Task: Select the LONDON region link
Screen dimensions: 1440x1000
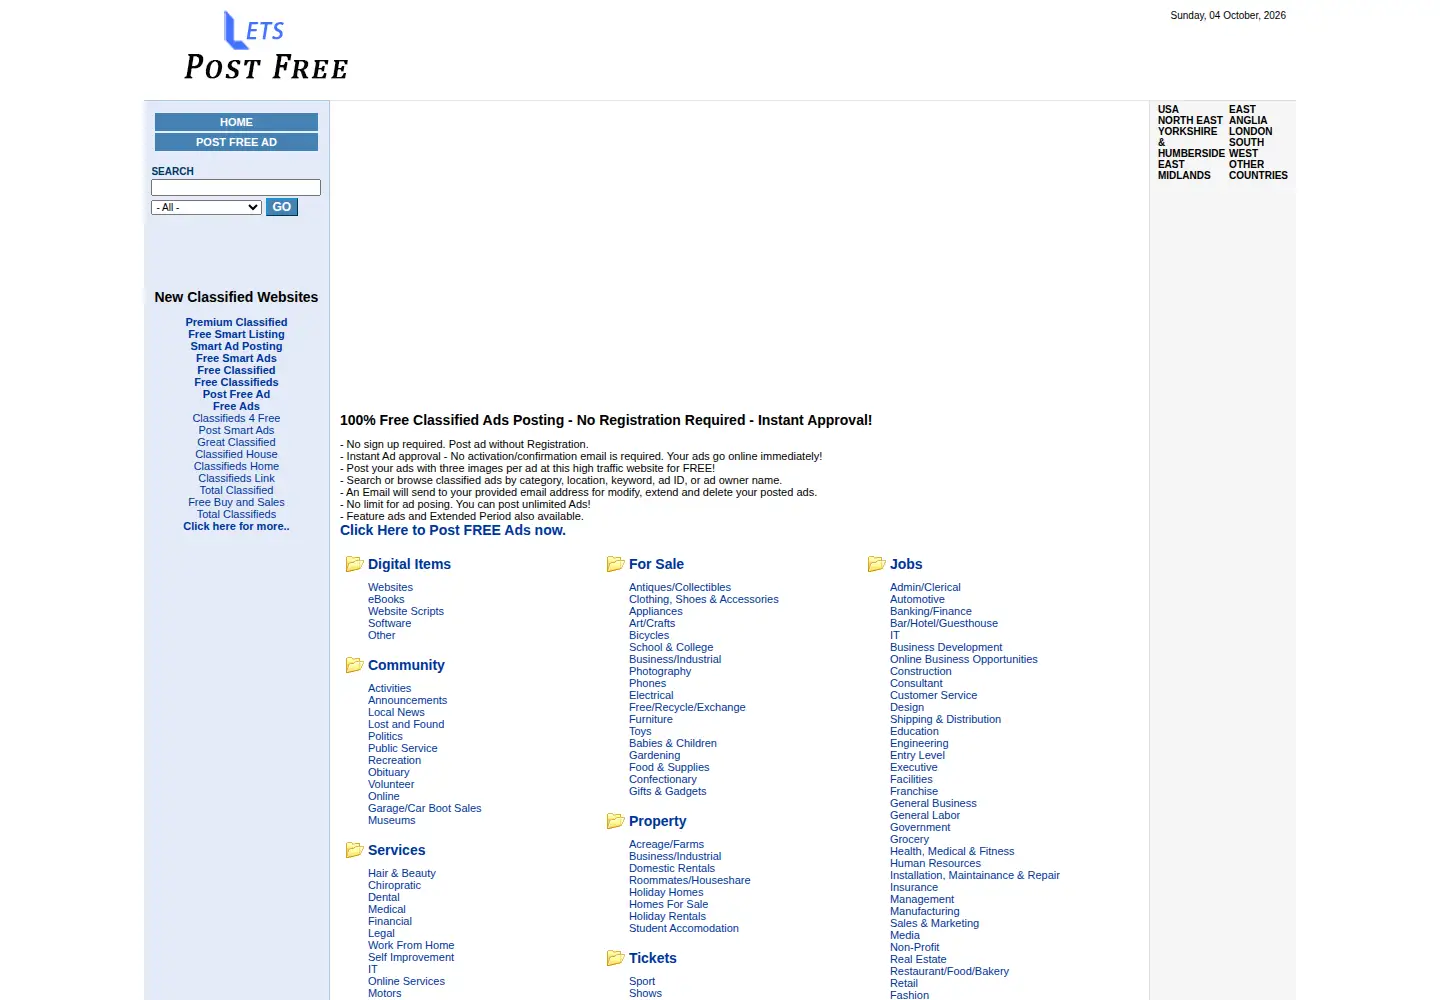Action: [1250, 131]
